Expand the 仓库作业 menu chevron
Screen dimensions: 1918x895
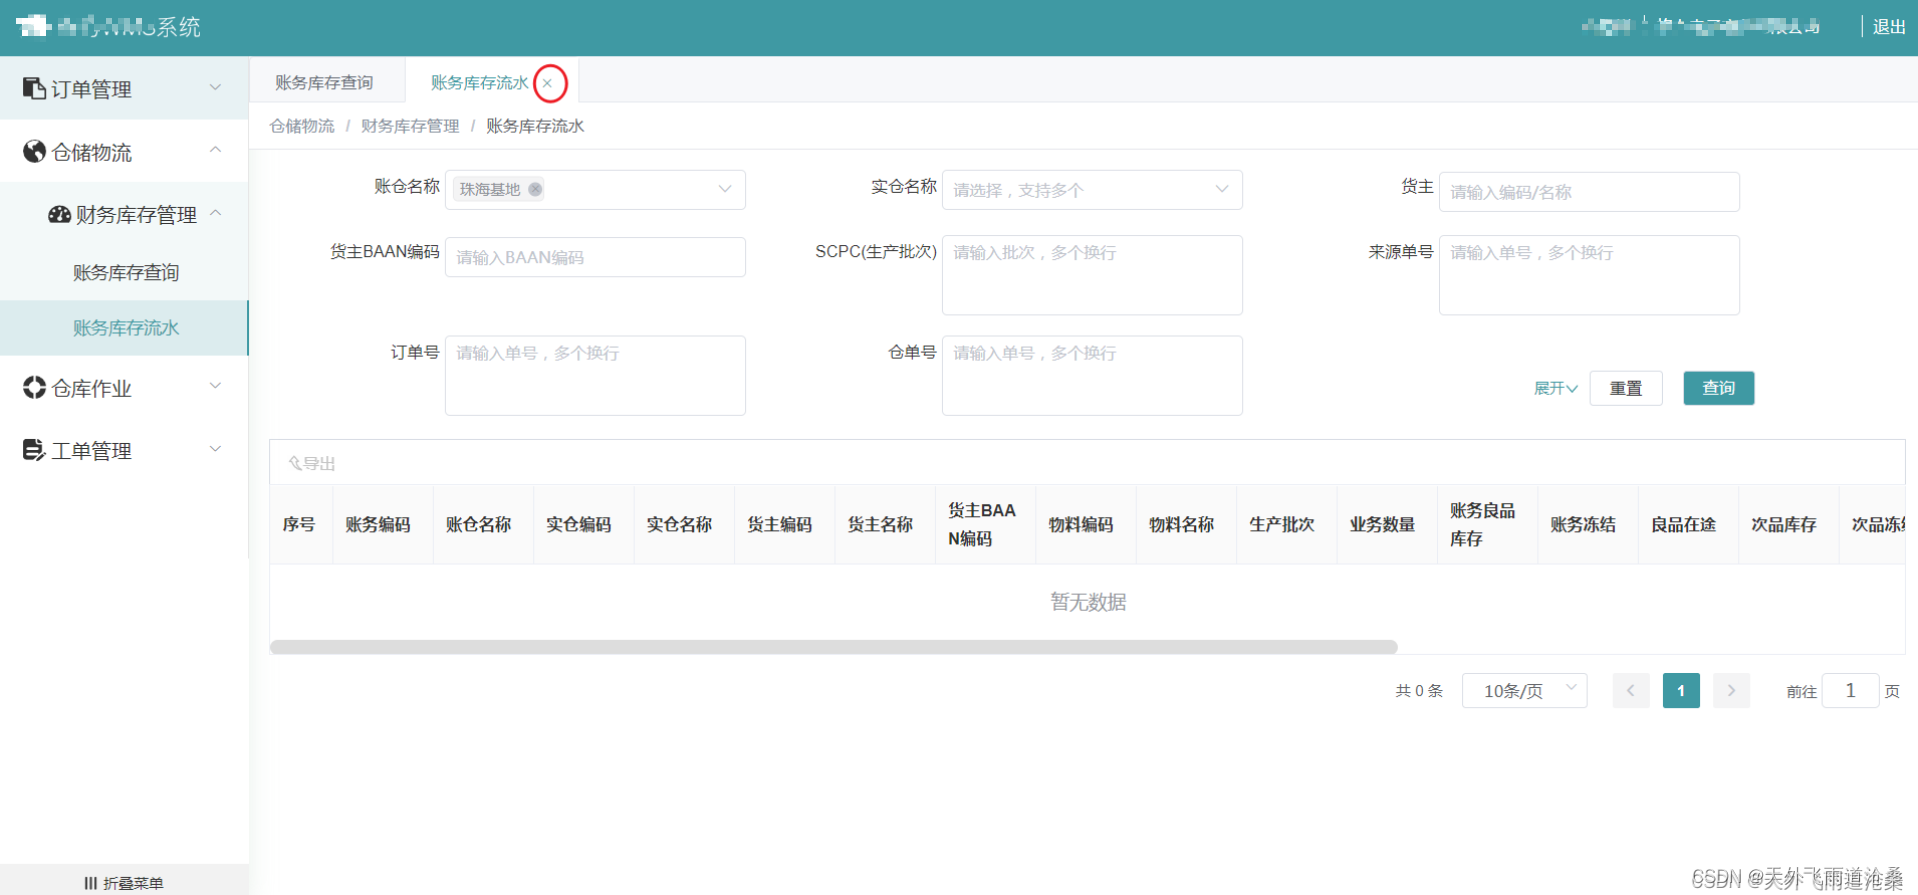215,386
